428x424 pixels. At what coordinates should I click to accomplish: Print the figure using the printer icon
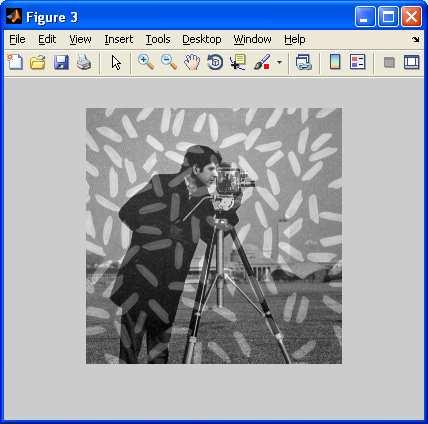[x=83, y=62]
